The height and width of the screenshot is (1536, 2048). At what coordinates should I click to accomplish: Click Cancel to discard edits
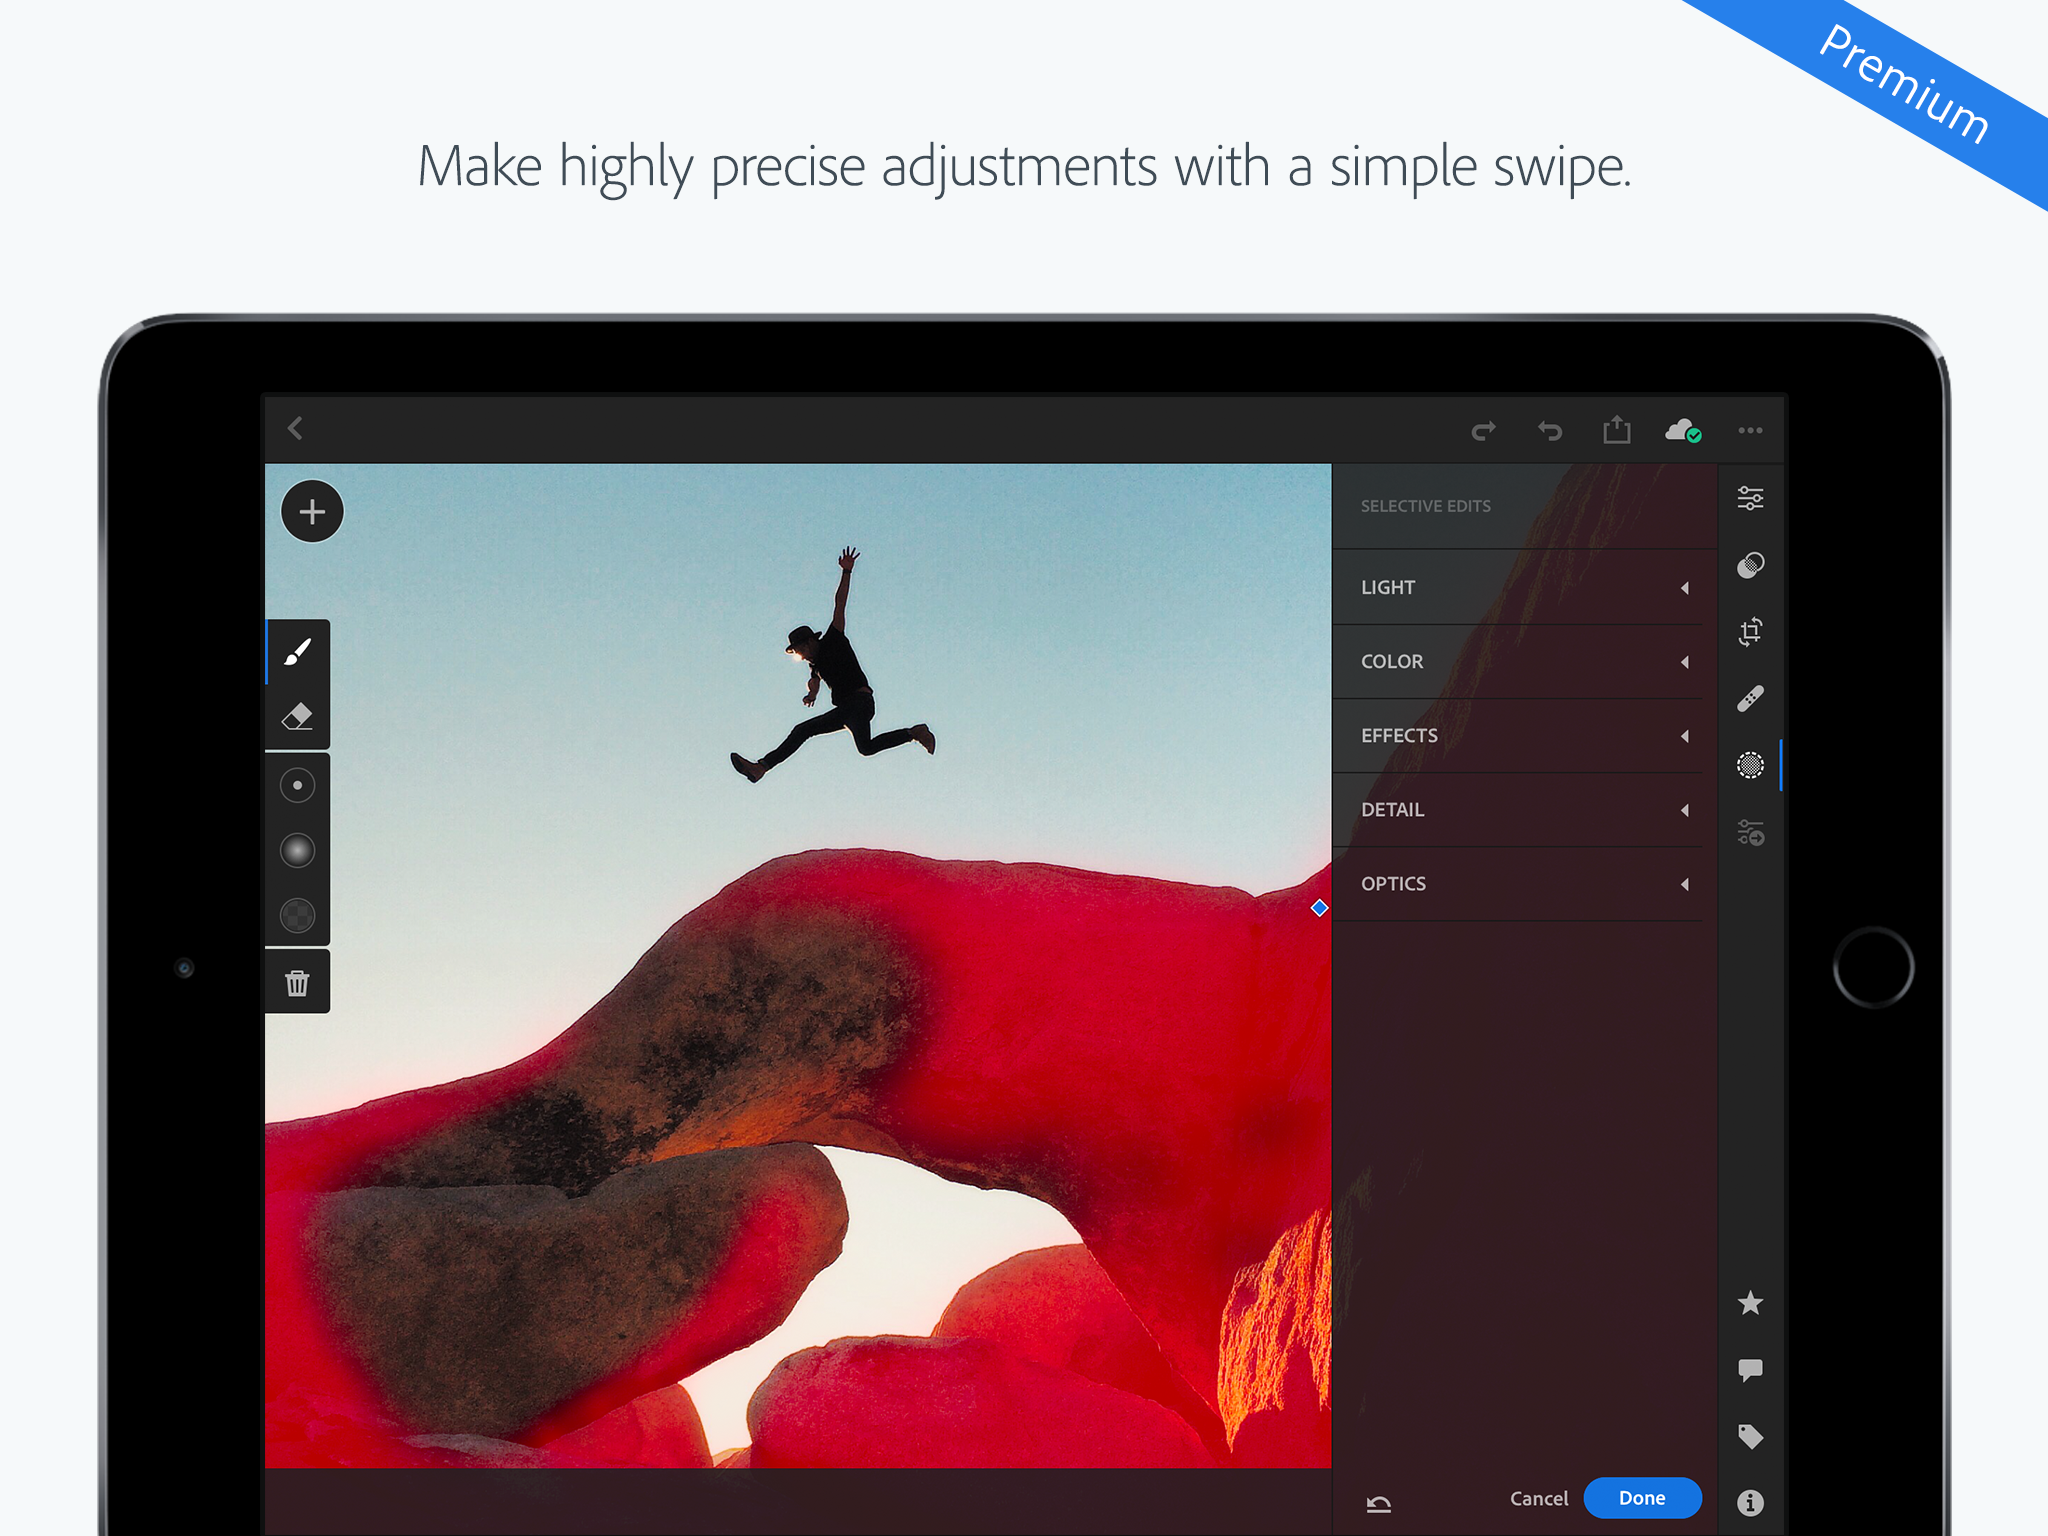point(1539,1498)
